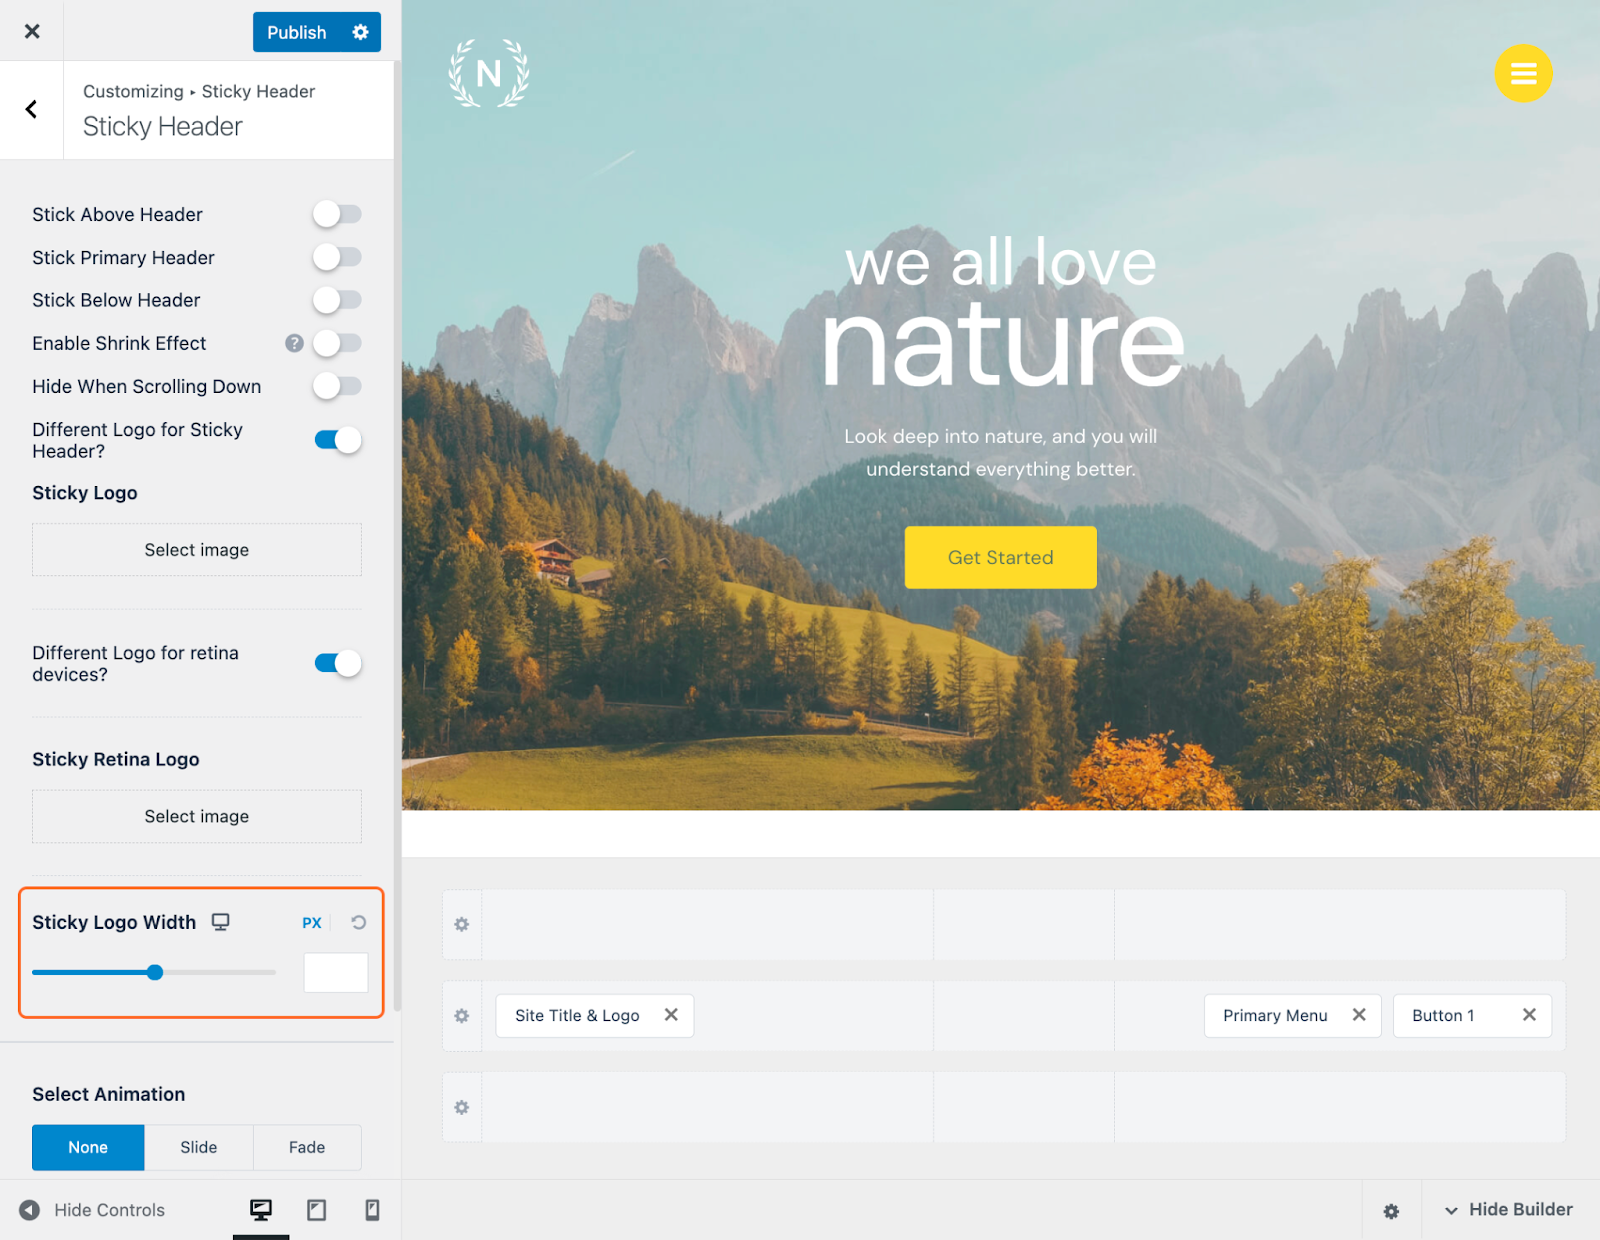
Task: Open publish settings gear icon
Action: pos(360,32)
